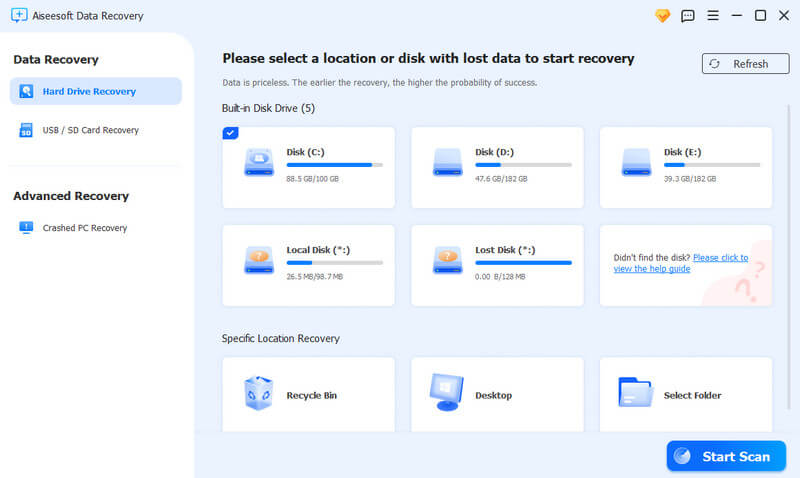Screen dimensions: 800x478
Task: Select the Recycle Bin location card
Action: coord(308,394)
